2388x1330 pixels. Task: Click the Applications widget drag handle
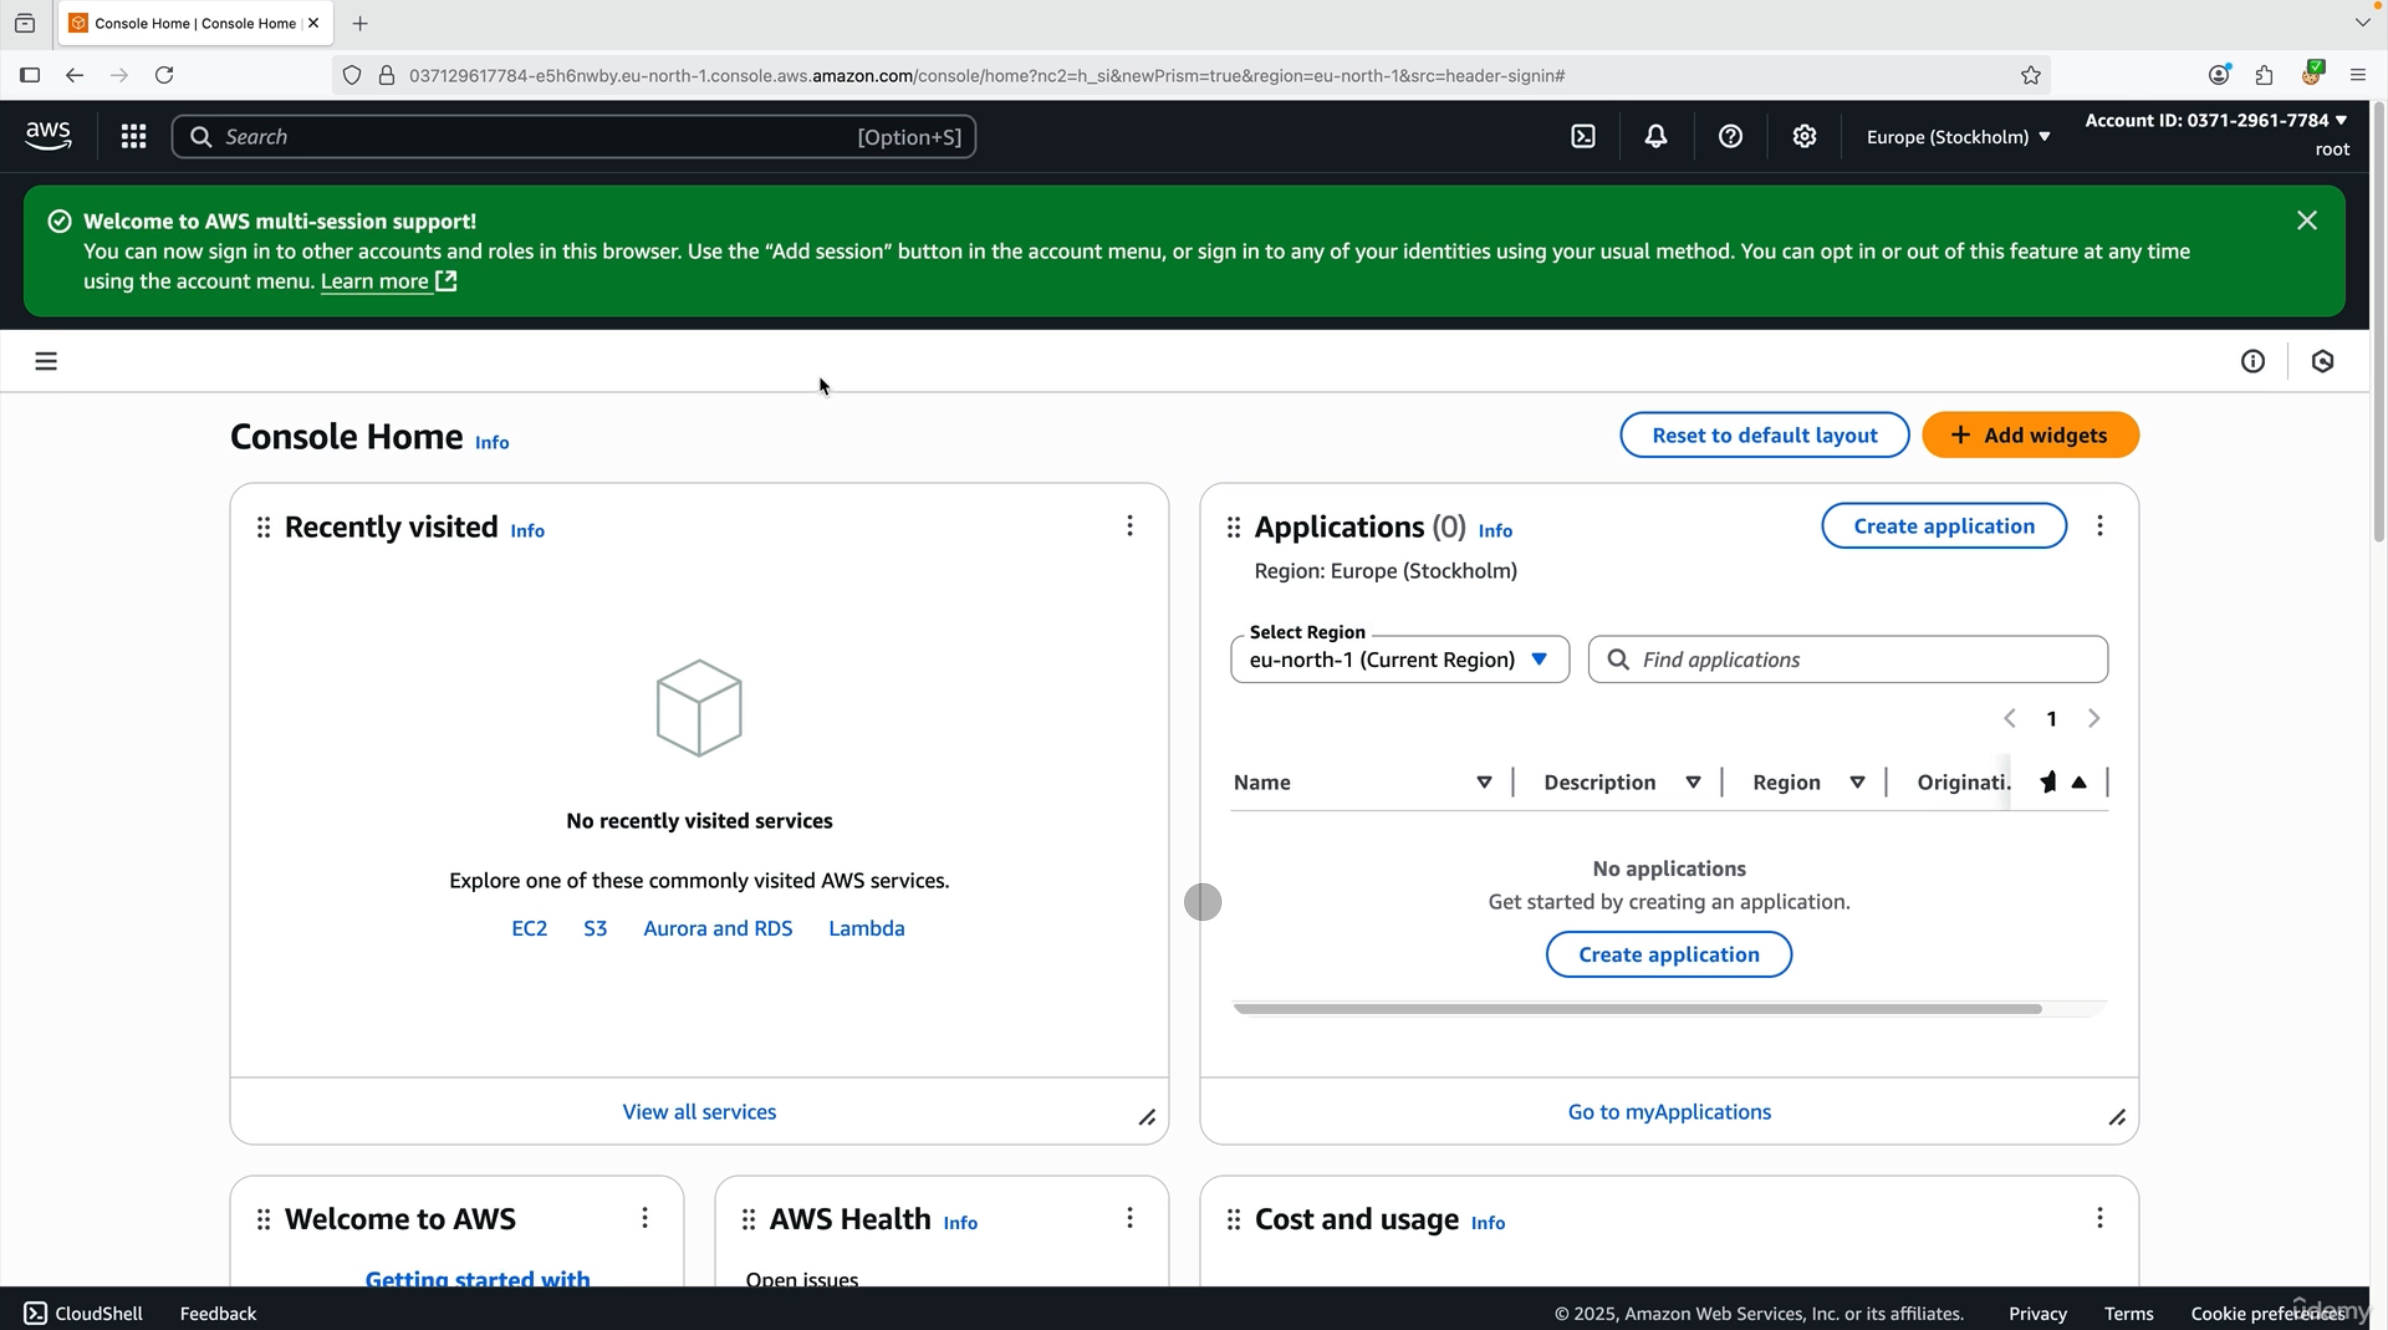click(1233, 527)
